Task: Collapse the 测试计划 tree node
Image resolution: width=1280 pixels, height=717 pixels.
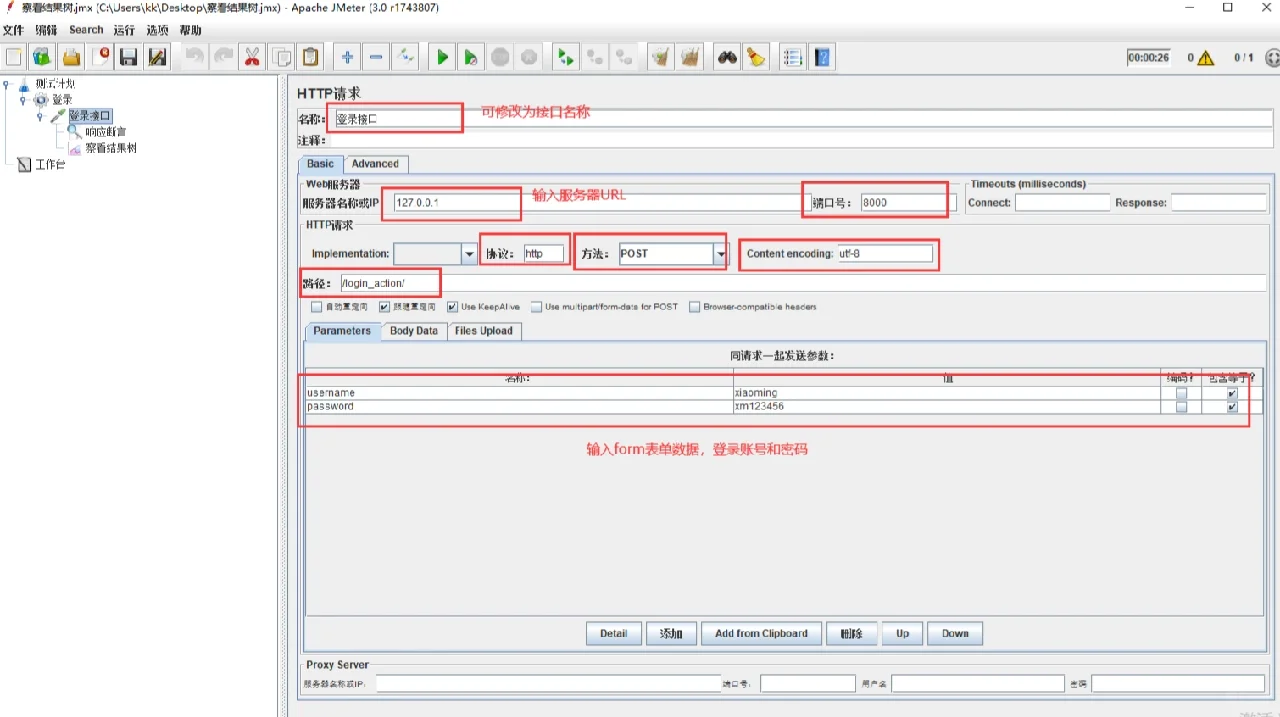Action: (x=7, y=84)
